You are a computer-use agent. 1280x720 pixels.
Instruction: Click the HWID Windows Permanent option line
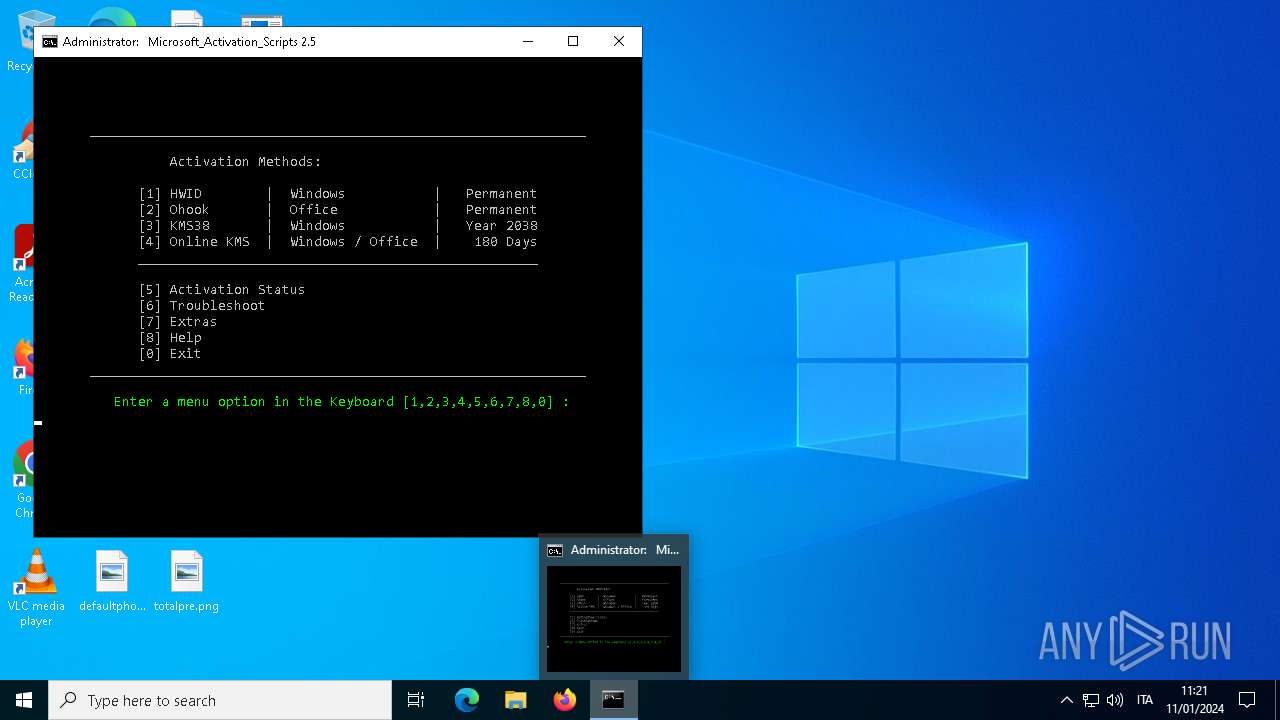tap(338, 194)
